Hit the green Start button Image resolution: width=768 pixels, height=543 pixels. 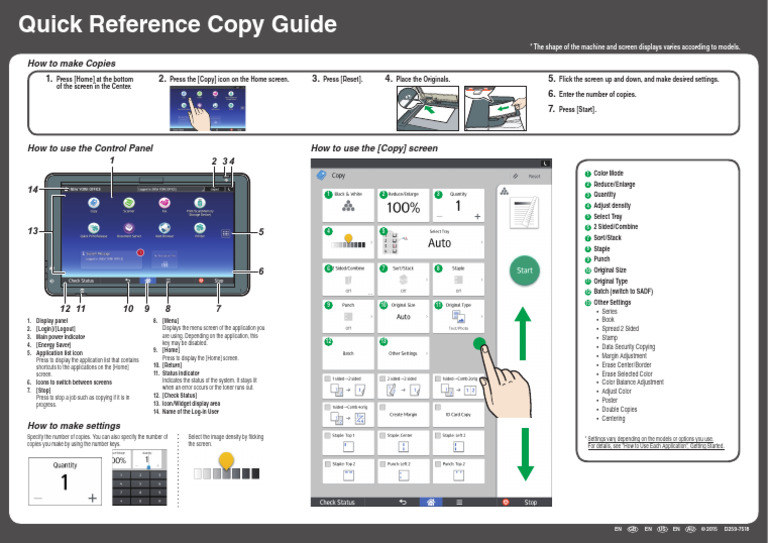(x=524, y=270)
